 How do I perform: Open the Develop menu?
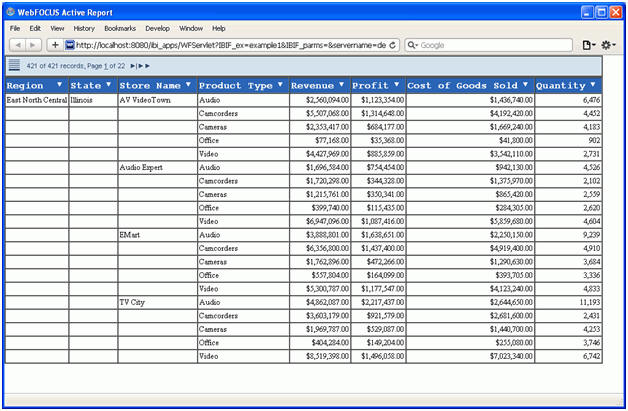[x=157, y=28]
